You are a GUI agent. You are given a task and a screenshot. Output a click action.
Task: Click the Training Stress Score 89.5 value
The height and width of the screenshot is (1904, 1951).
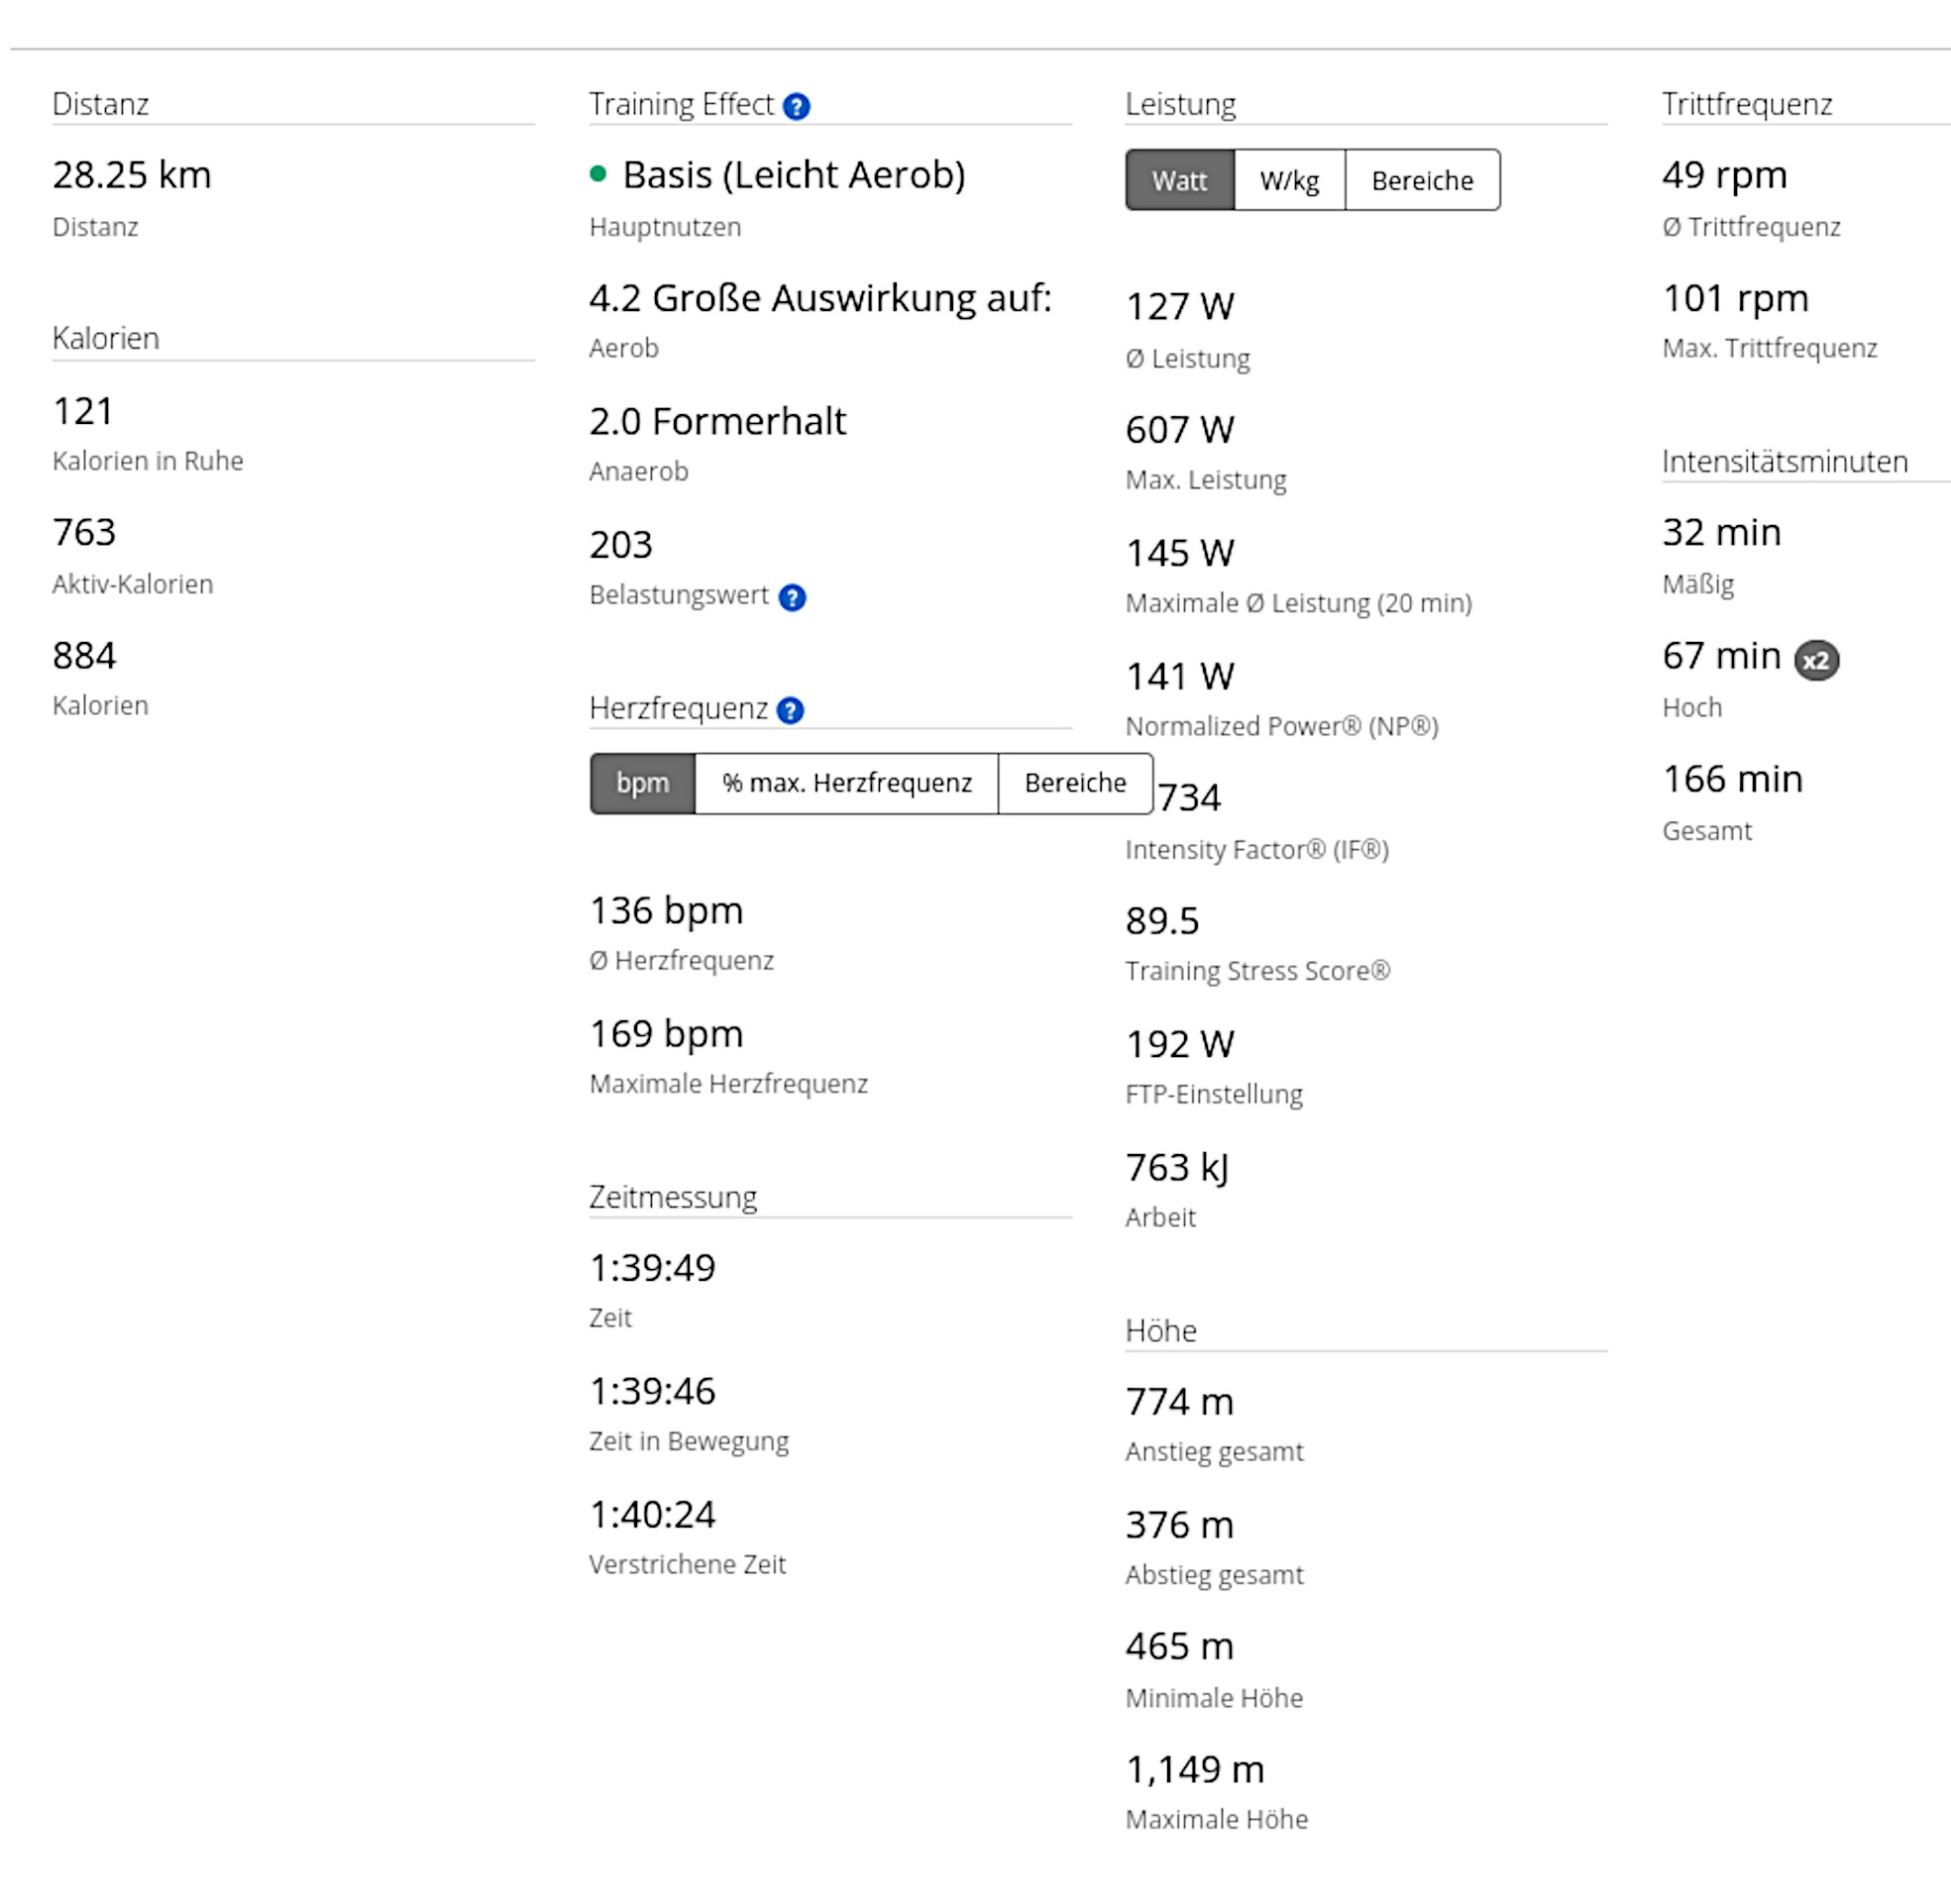pos(1161,921)
